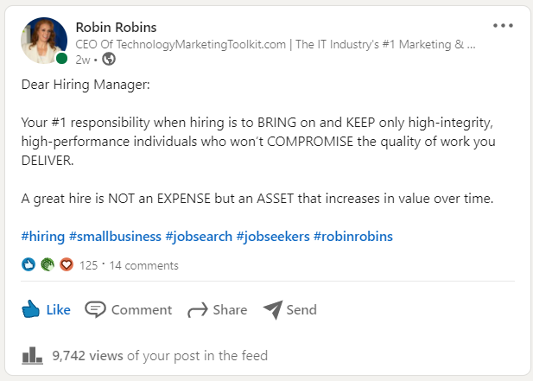
Task: Click the bar chart analytics icon
Action: (x=32, y=356)
